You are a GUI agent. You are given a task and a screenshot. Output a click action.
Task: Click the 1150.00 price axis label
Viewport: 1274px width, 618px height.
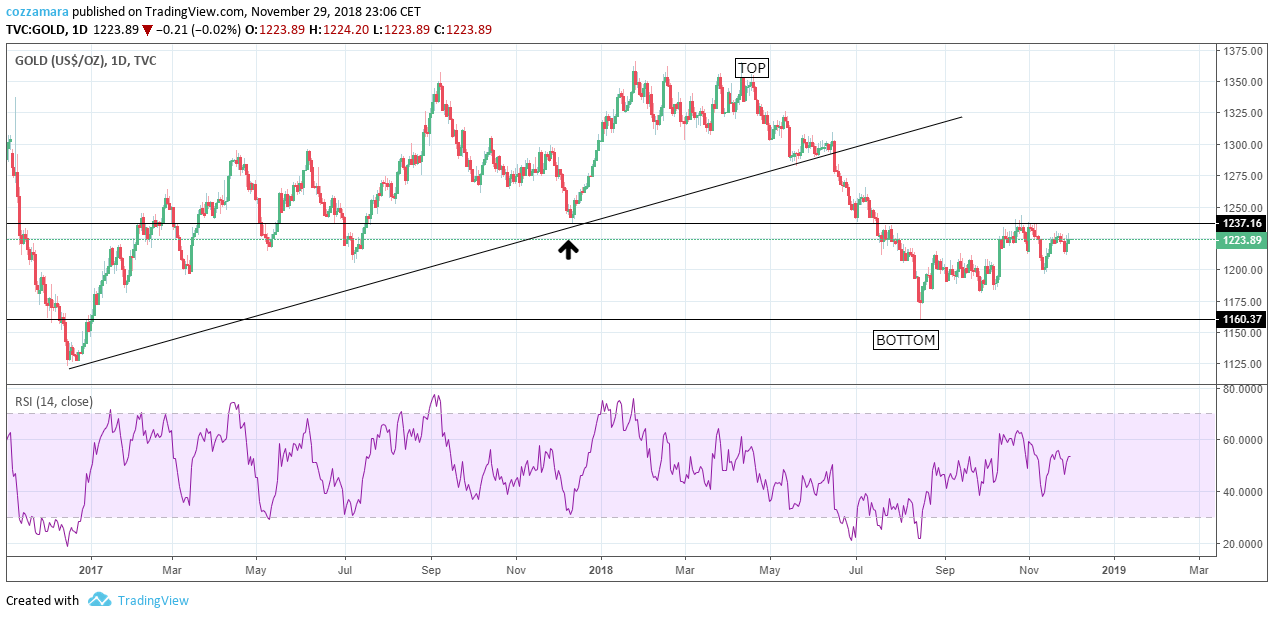[x=1241, y=333]
